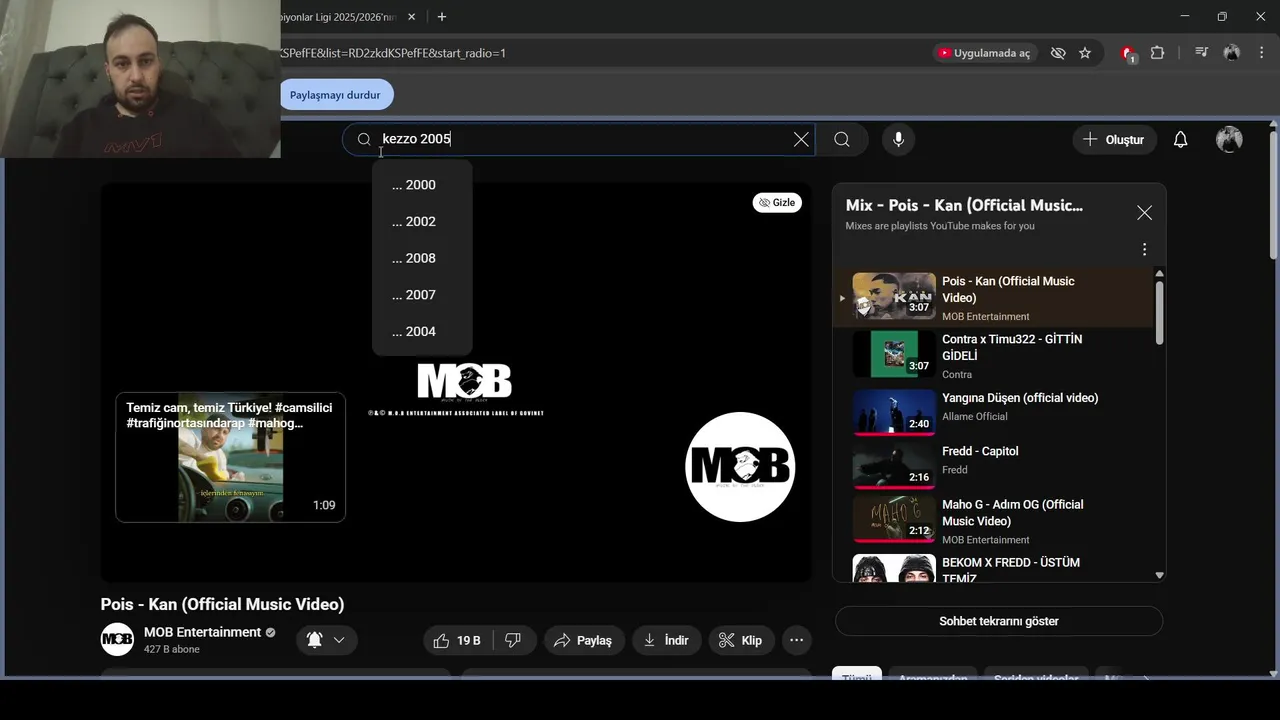Bookmark this page with the star icon
1280x720 pixels.
1085,53
